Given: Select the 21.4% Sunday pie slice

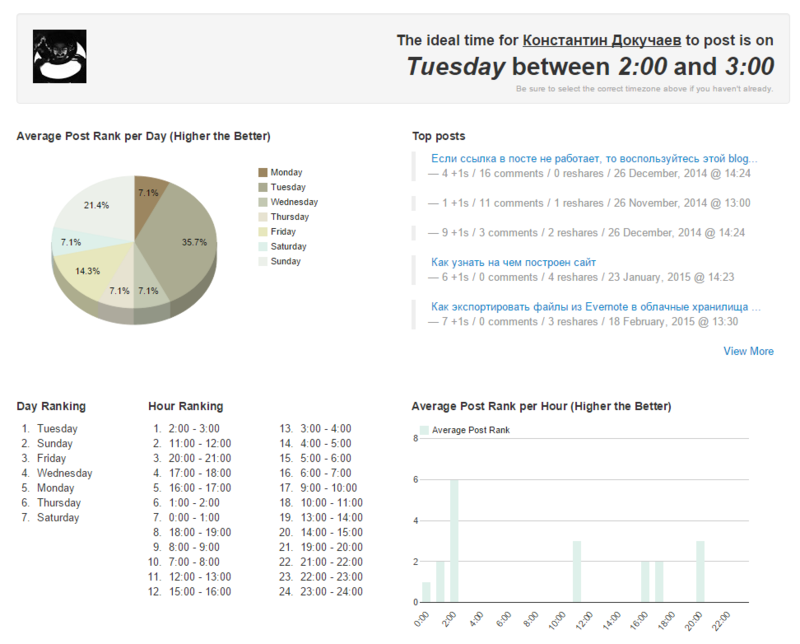Looking at the screenshot, I should tap(94, 204).
